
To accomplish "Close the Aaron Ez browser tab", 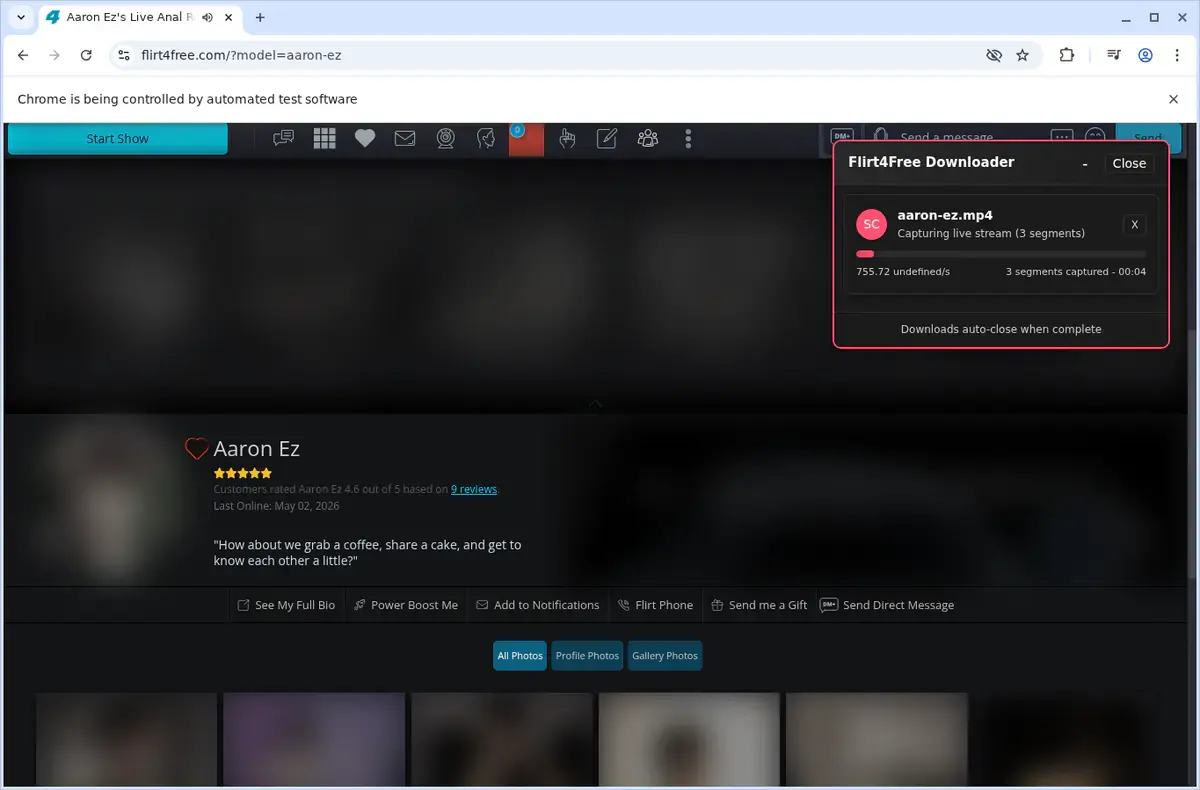I will coord(226,17).
